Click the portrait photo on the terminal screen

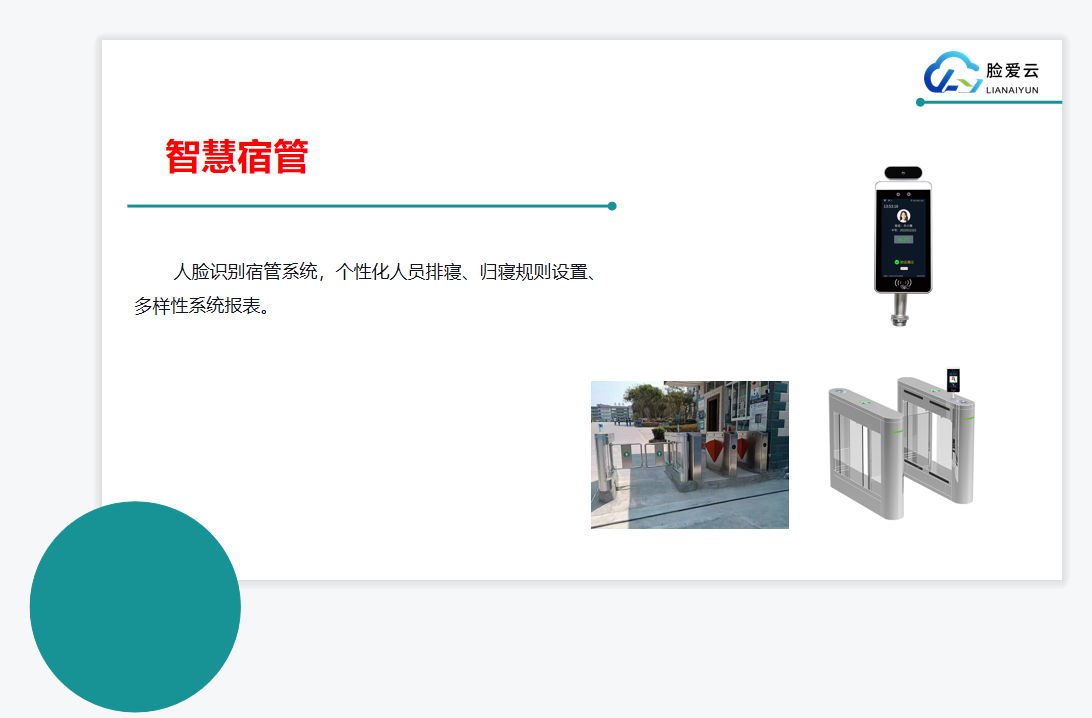pos(903,216)
